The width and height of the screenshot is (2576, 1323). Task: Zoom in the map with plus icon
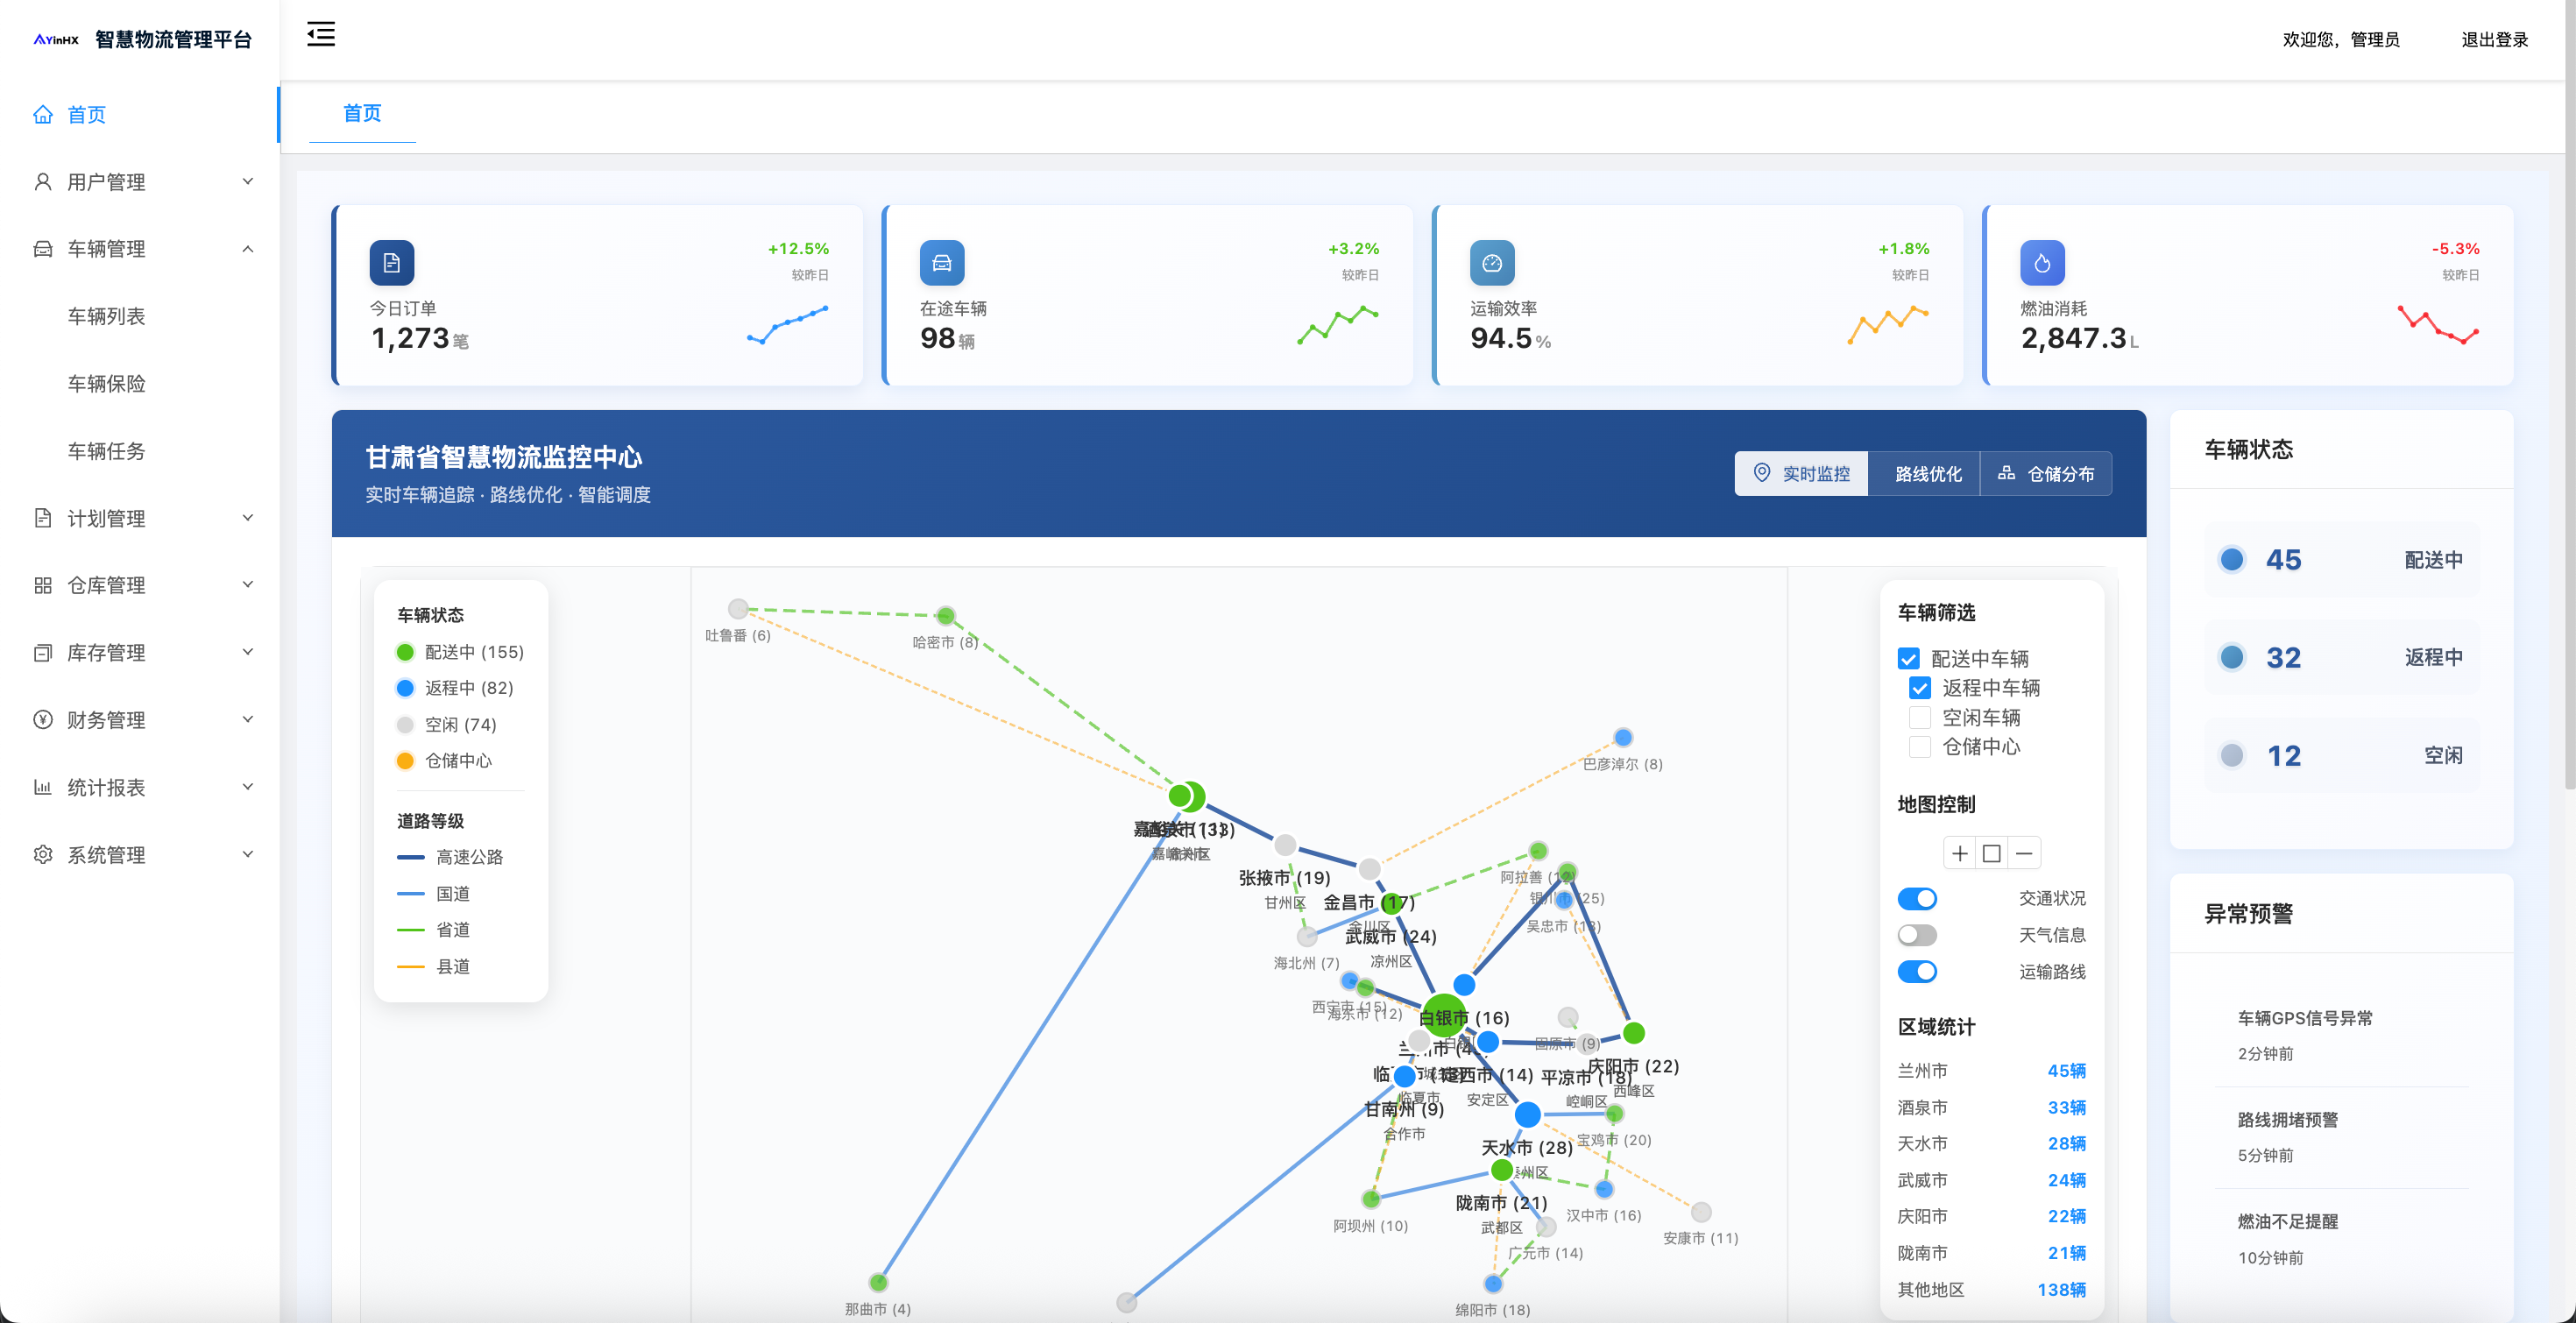(x=1959, y=853)
